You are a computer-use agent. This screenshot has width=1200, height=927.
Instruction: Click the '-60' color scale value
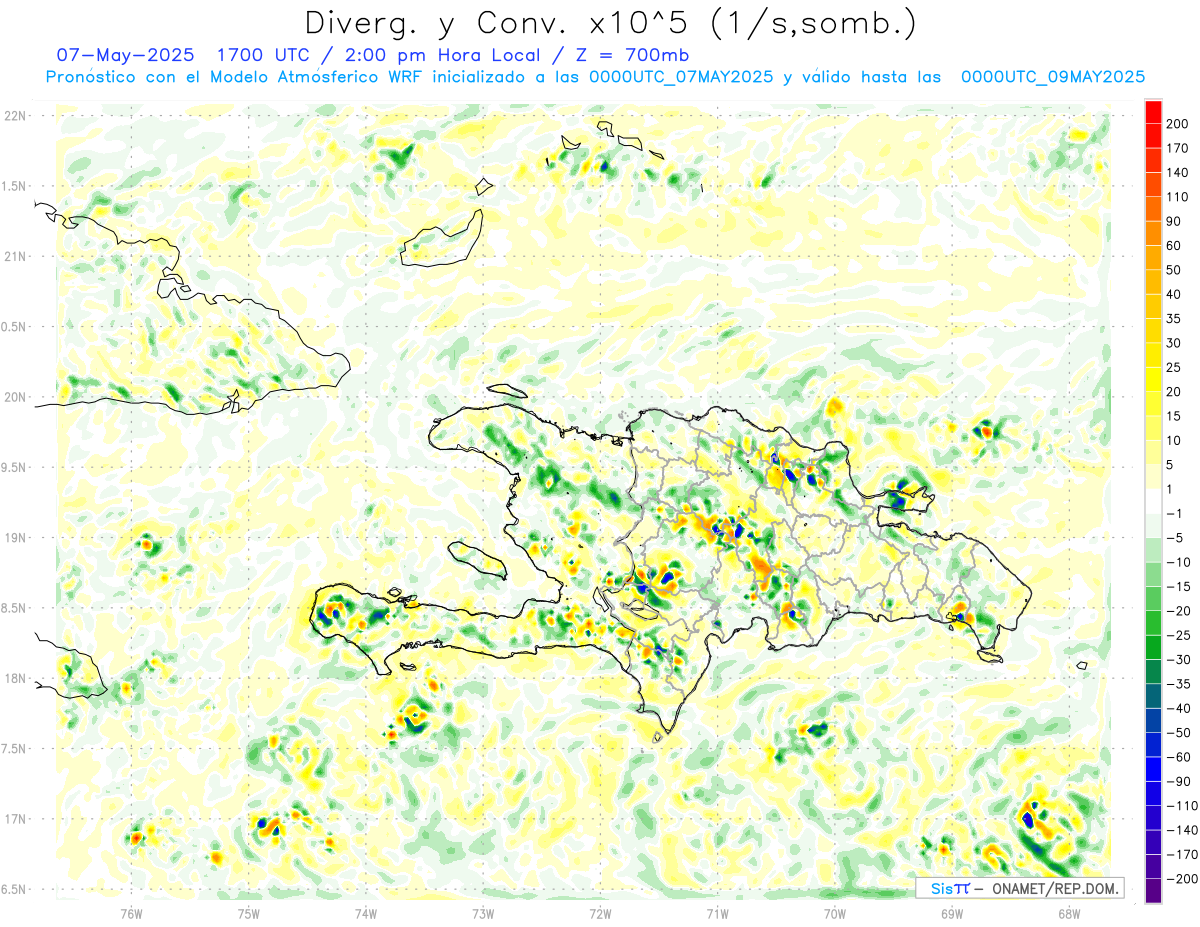[1178, 757]
